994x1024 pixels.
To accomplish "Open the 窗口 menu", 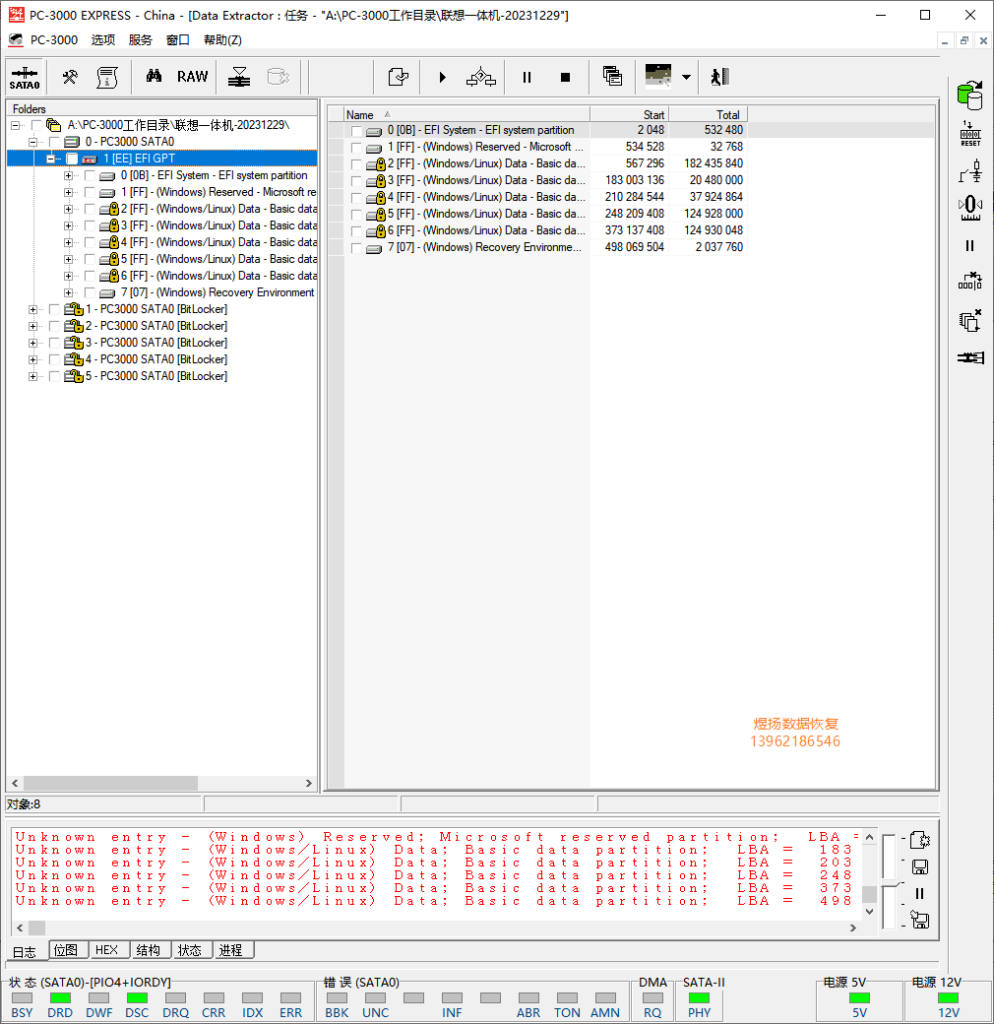I will [x=178, y=40].
